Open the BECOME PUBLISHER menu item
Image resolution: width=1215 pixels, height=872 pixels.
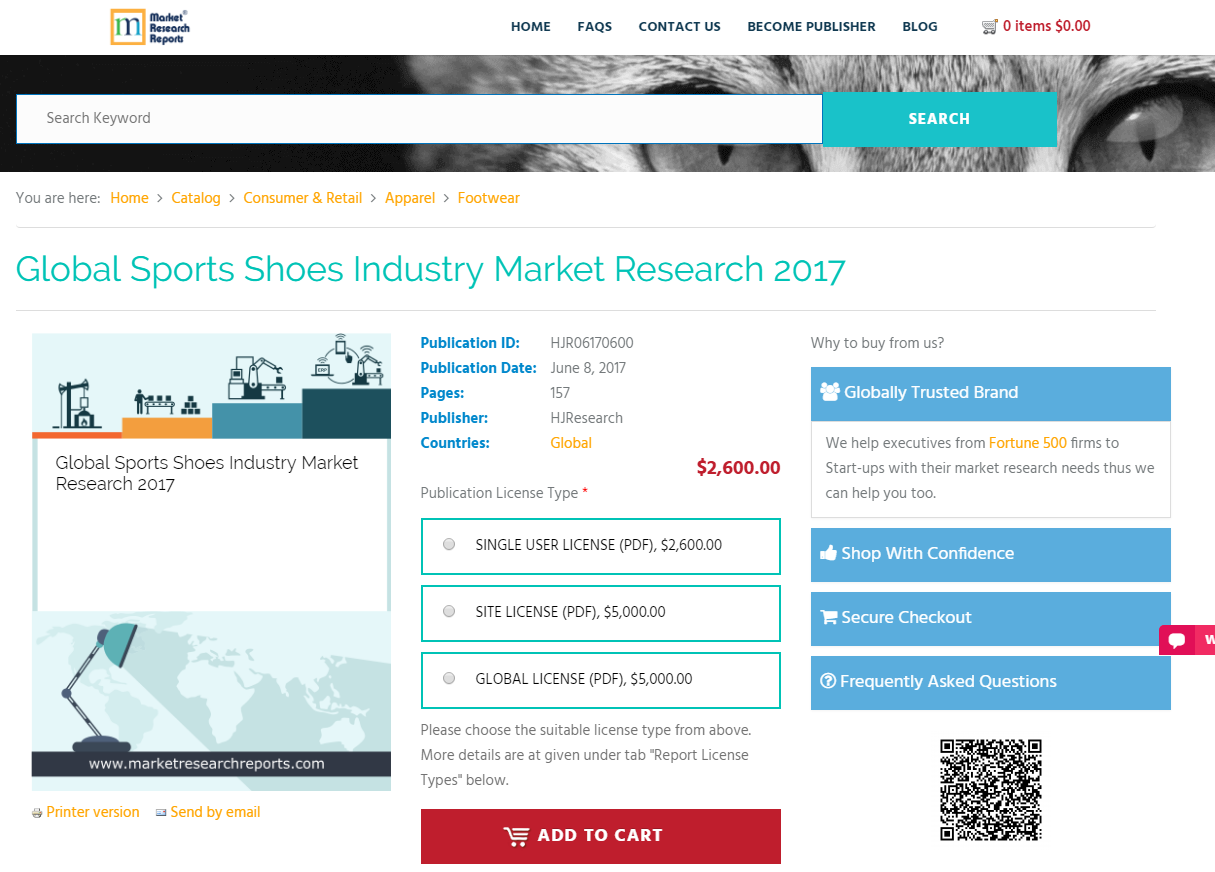(x=811, y=27)
